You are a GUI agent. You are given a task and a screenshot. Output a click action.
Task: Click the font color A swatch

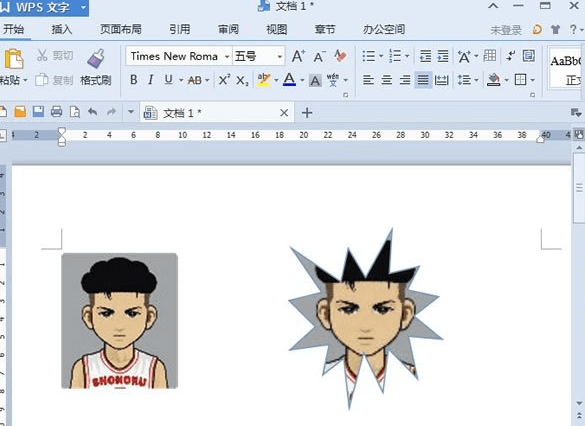click(290, 80)
